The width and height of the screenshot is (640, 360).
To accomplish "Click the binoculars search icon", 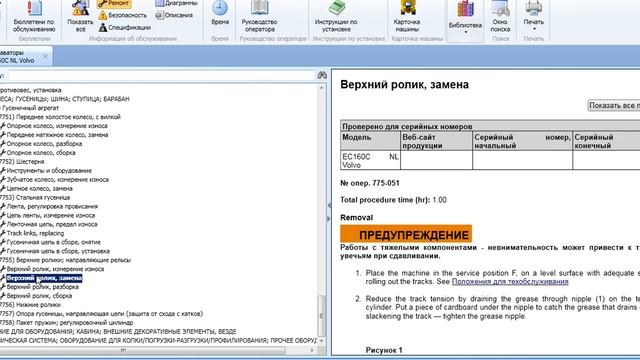I will (322, 76).
